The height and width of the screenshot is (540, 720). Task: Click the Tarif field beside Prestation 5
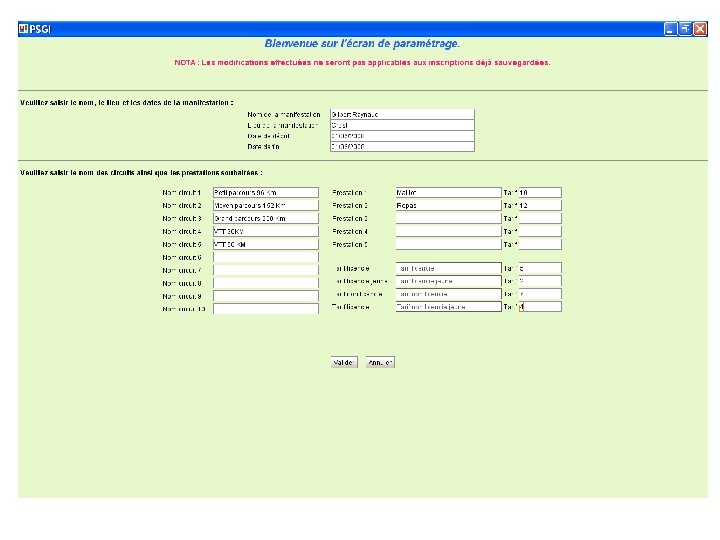coord(540,244)
